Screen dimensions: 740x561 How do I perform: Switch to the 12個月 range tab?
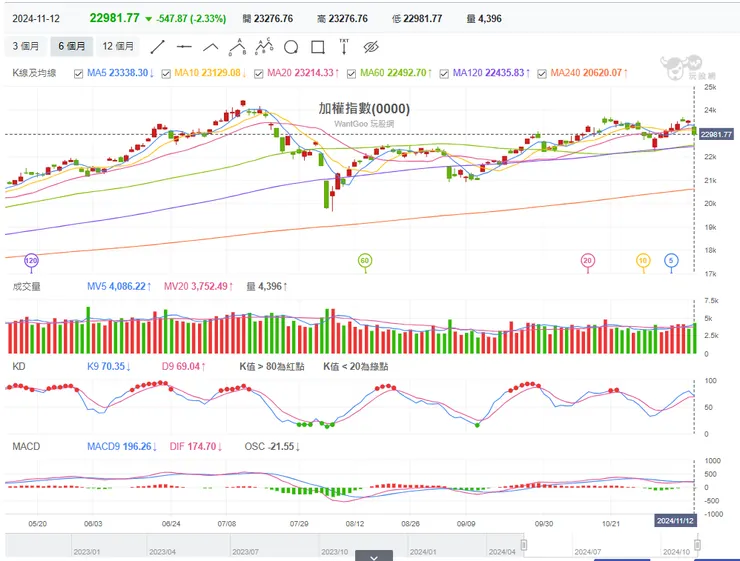[118, 46]
